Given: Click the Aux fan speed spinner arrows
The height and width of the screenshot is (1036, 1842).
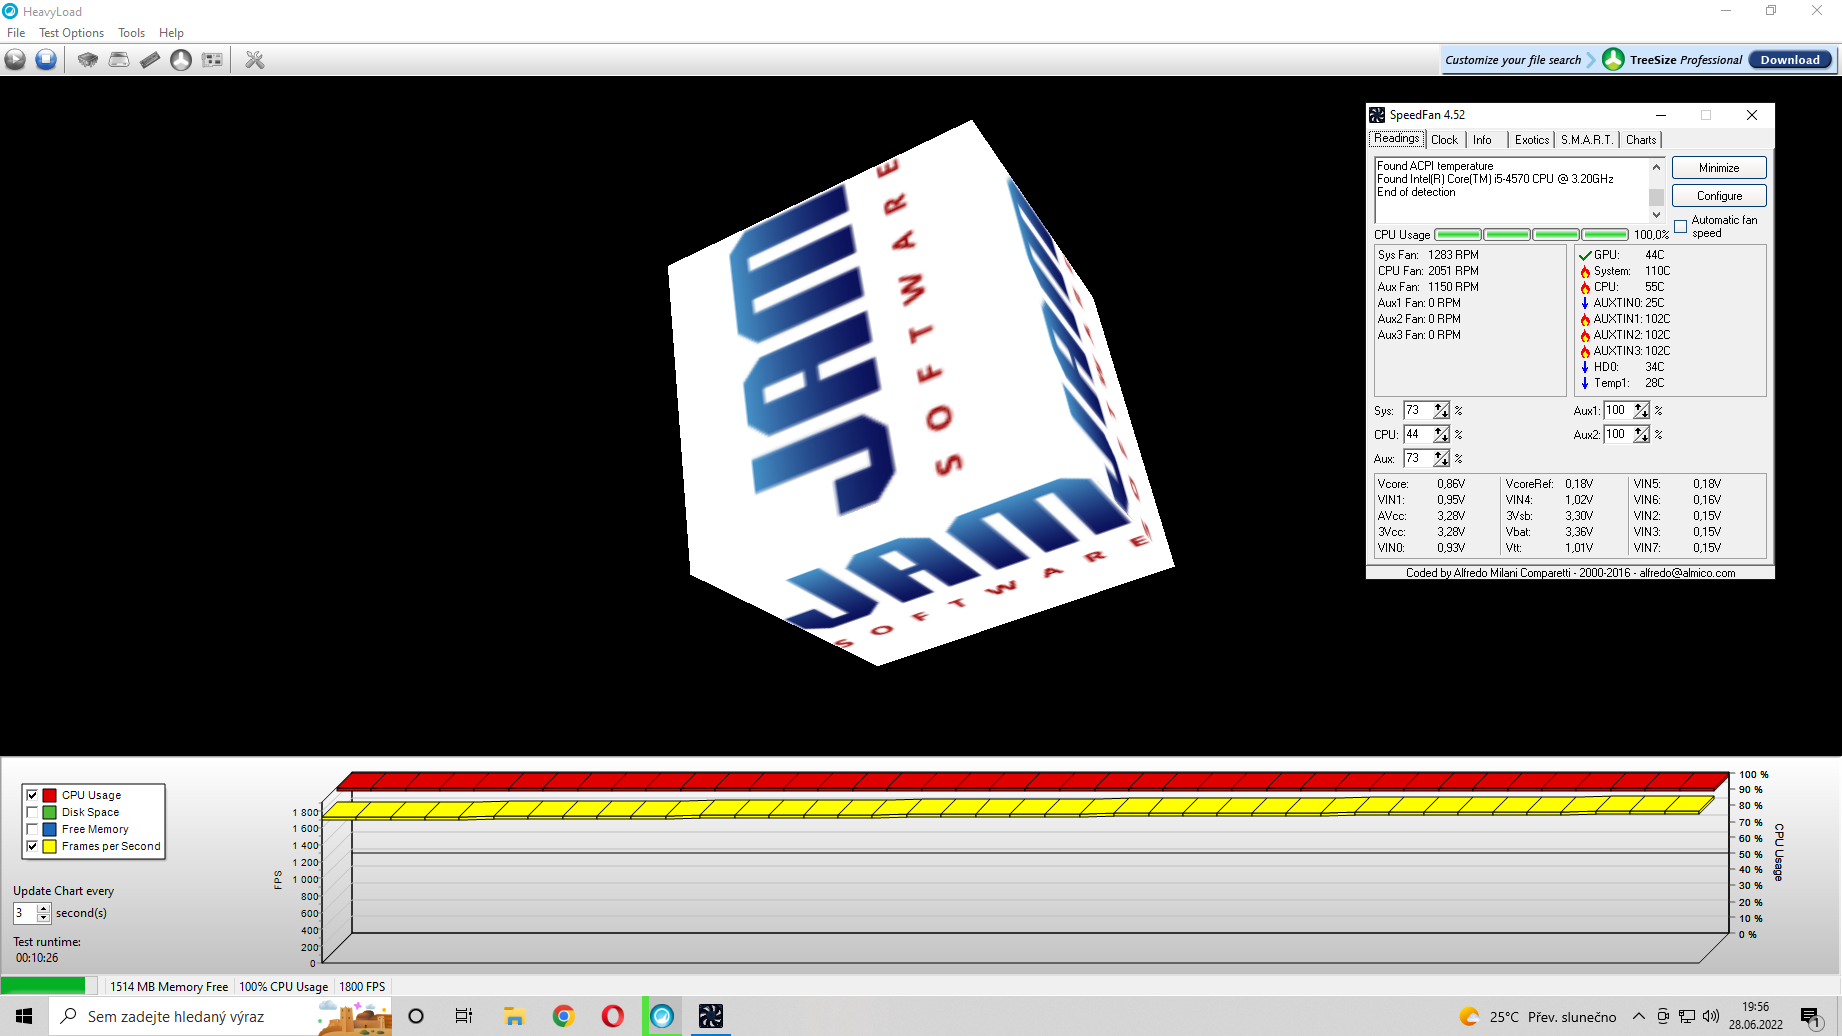Looking at the screenshot, I should tap(1441, 459).
